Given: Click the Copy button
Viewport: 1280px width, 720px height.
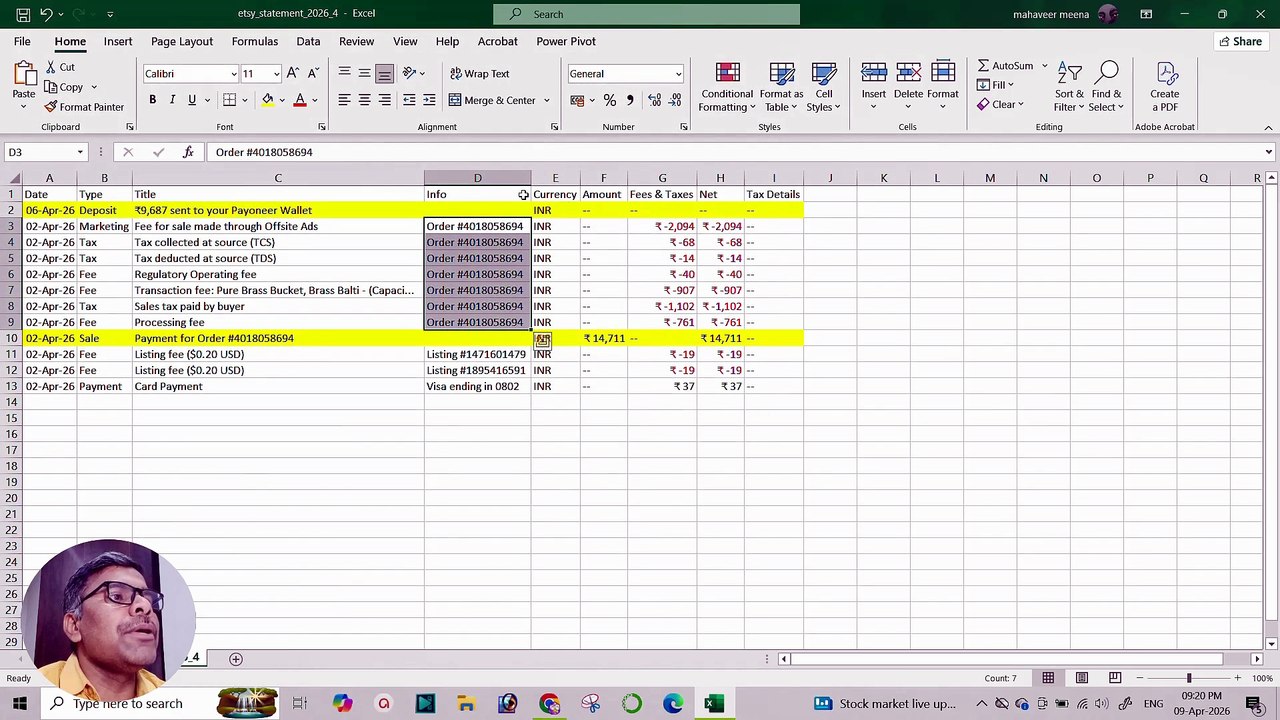Looking at the screenshot, I should 64,87.
